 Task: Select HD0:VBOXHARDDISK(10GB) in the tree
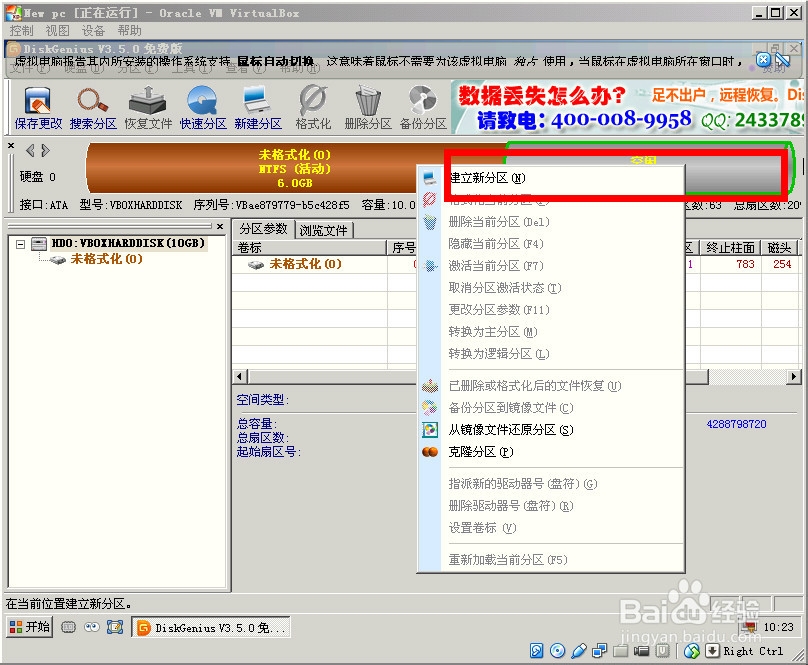[x=128, y=243]
